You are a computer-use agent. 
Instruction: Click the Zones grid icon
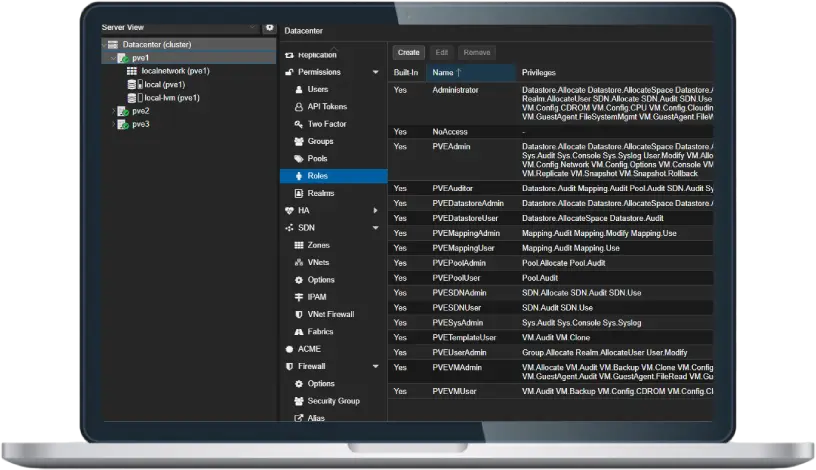[299, 245]
